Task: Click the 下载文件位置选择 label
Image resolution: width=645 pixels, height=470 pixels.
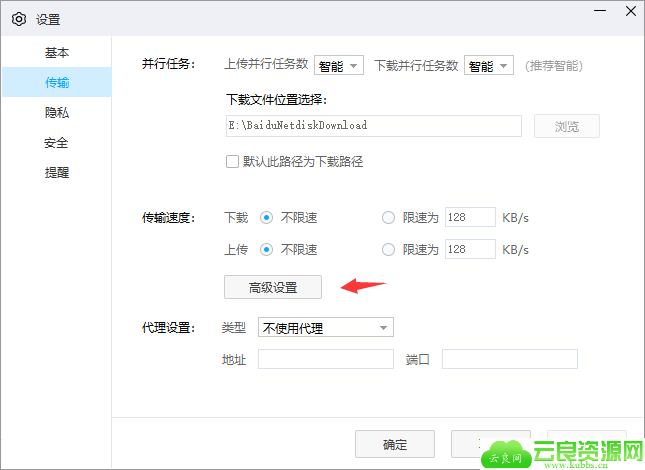Action: (x=276, y=100)
